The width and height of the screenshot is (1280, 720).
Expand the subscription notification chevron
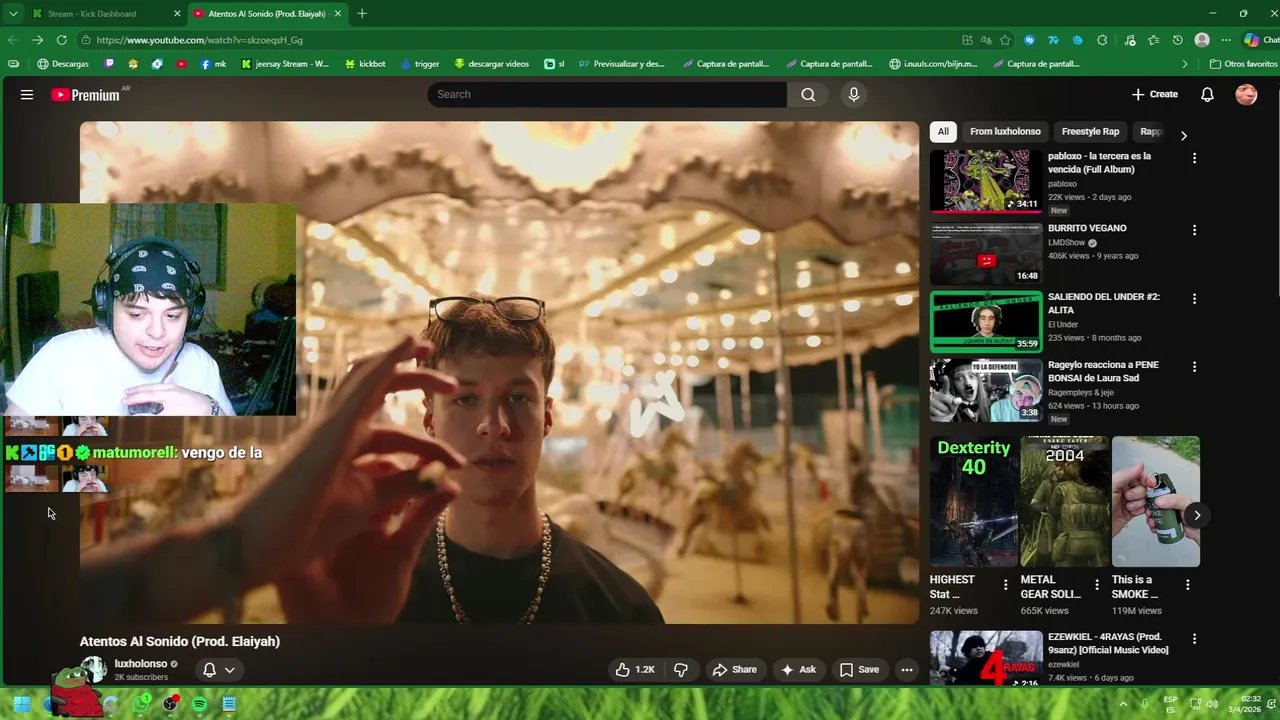tap(230, 670)
